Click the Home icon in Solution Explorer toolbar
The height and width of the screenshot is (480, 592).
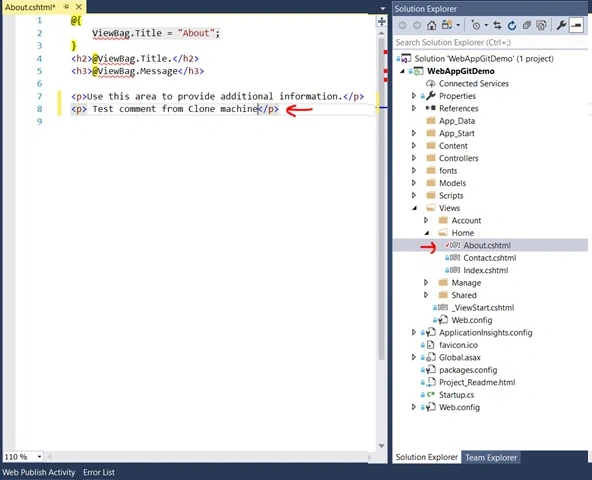coord(431,25)
